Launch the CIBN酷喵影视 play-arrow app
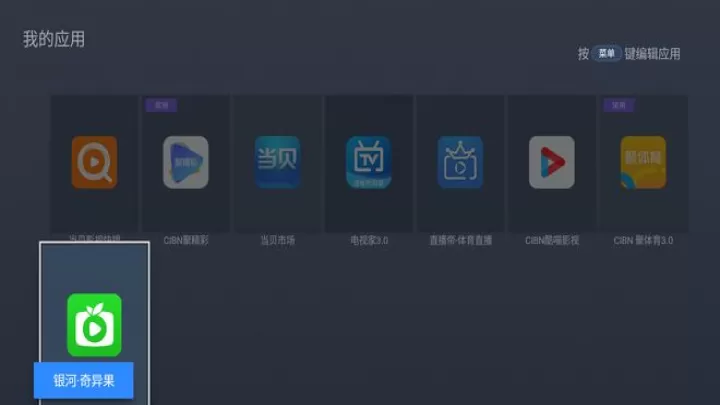 click(551, 162)
